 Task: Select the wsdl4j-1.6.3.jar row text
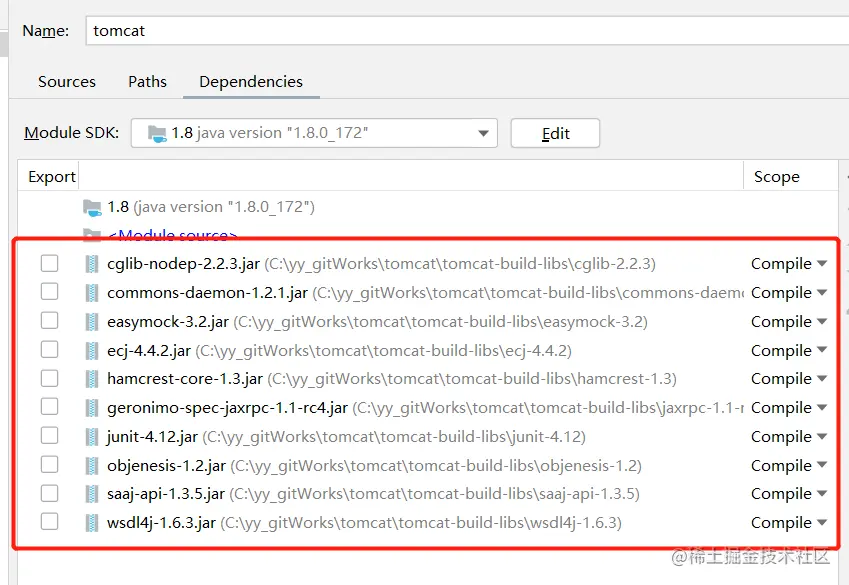pos(364,523)
